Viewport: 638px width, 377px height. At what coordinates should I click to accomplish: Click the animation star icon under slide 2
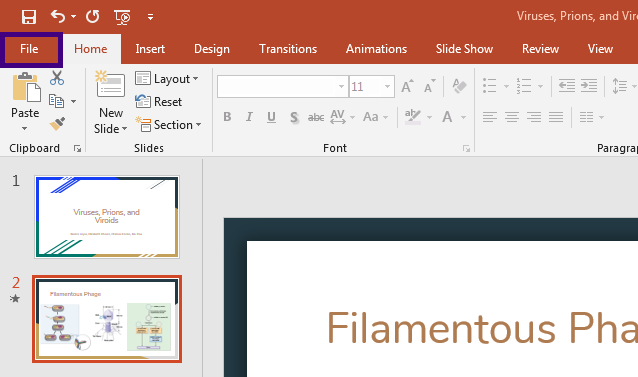[15, 299]
